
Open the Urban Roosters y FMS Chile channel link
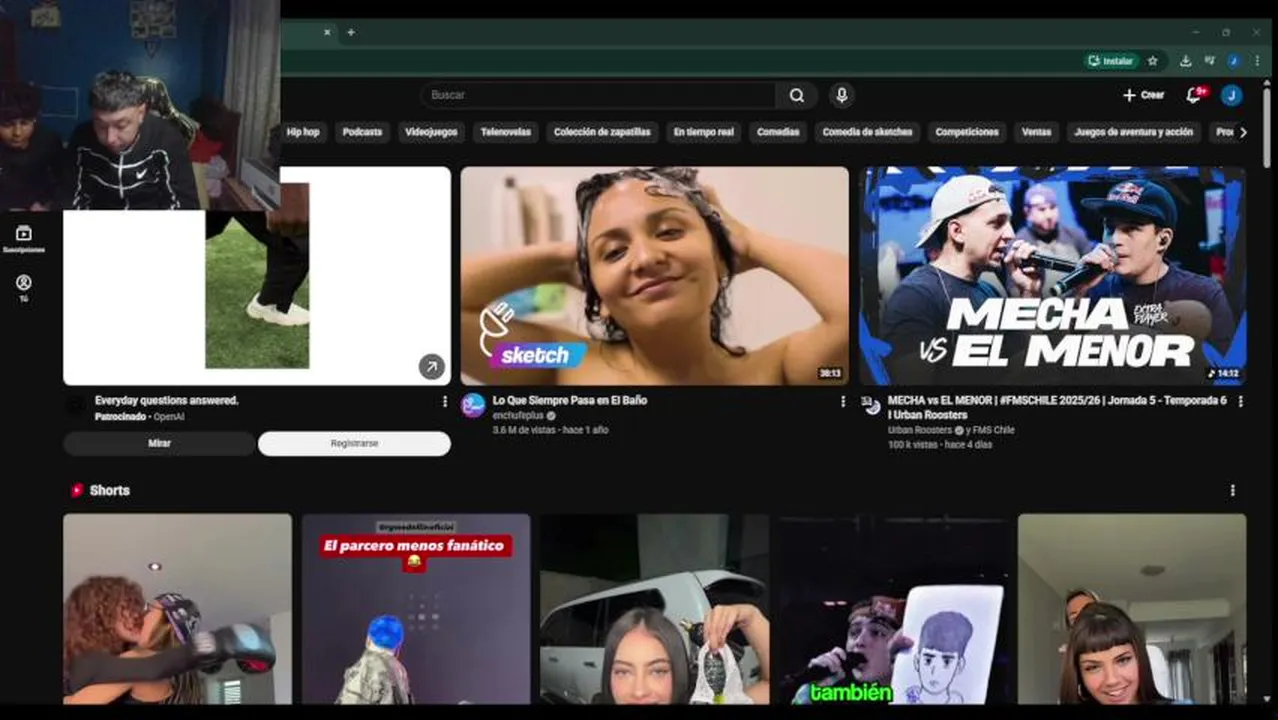[x=951, y=430]
